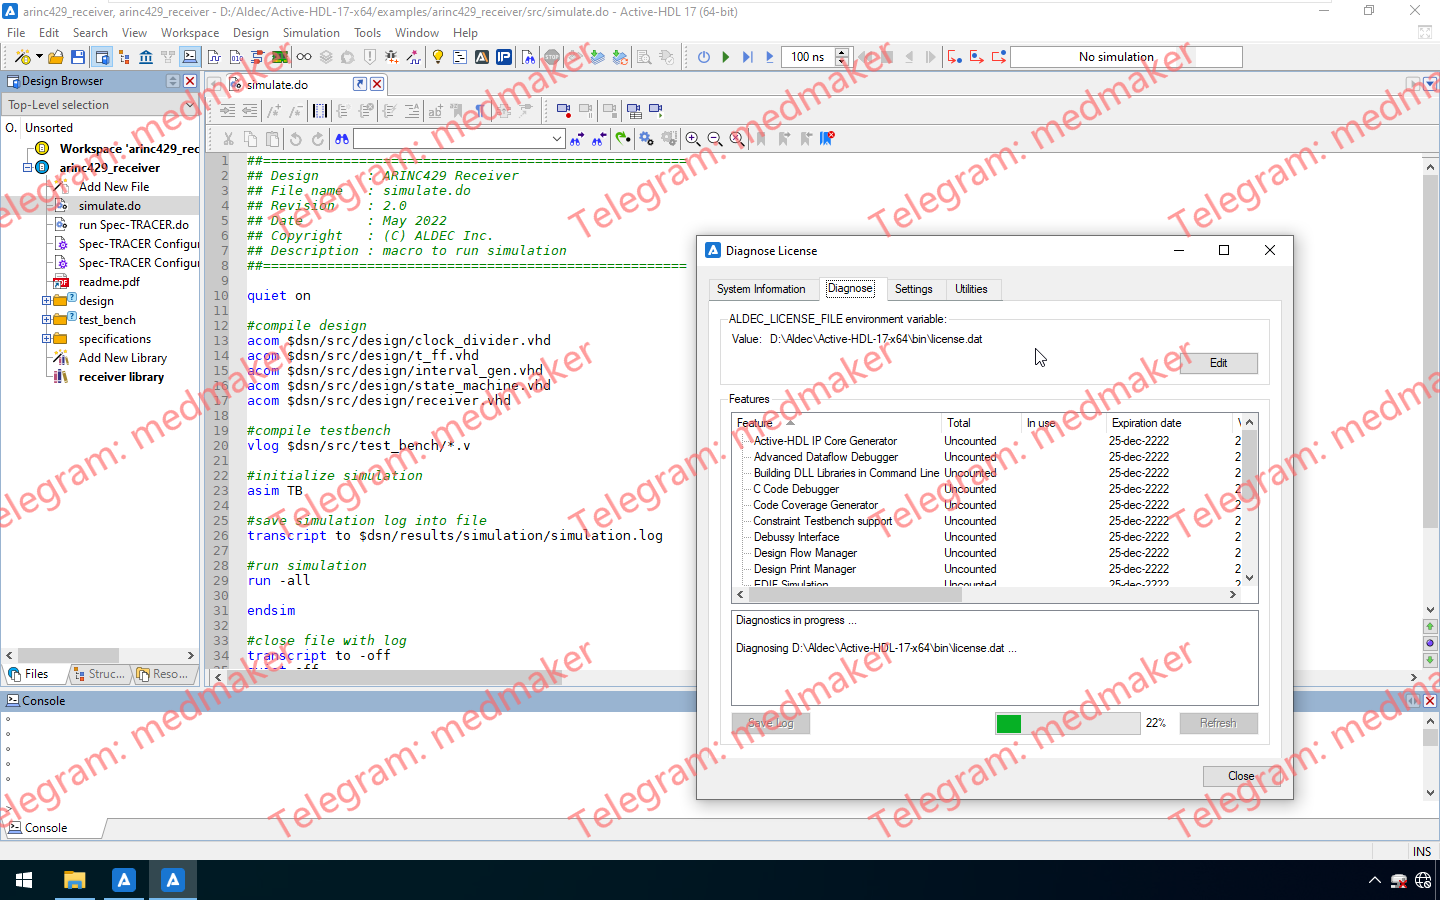Open the Library Manager bank icon
Viewport: 1440px width, 900px height.
[x=146, y=57]
